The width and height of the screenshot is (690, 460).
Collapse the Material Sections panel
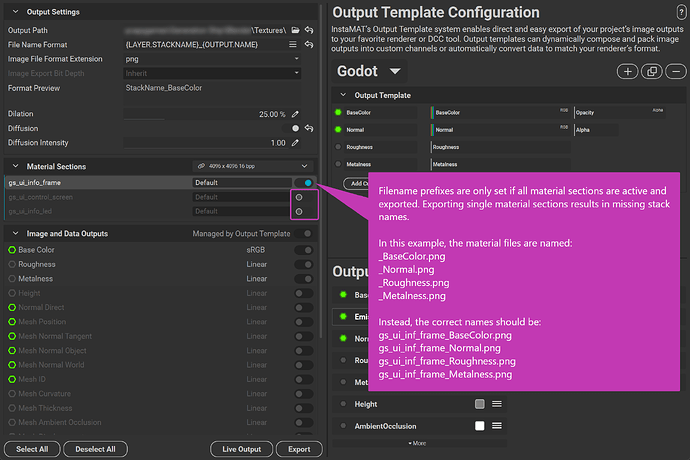15,166
